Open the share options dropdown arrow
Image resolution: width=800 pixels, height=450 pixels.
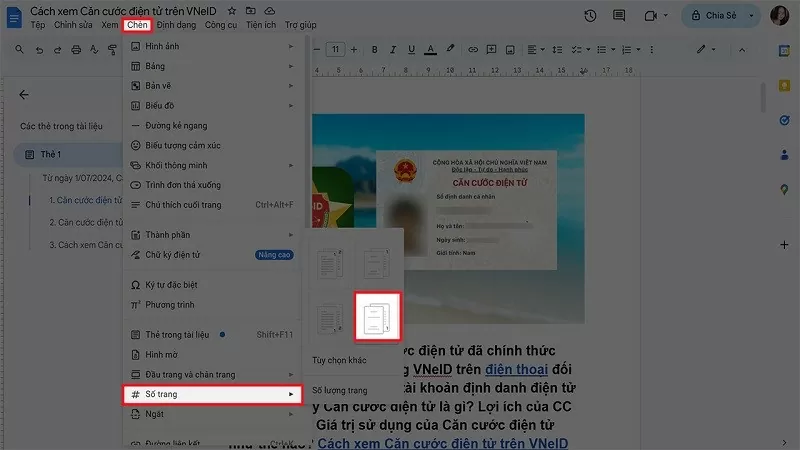[751, 16]
